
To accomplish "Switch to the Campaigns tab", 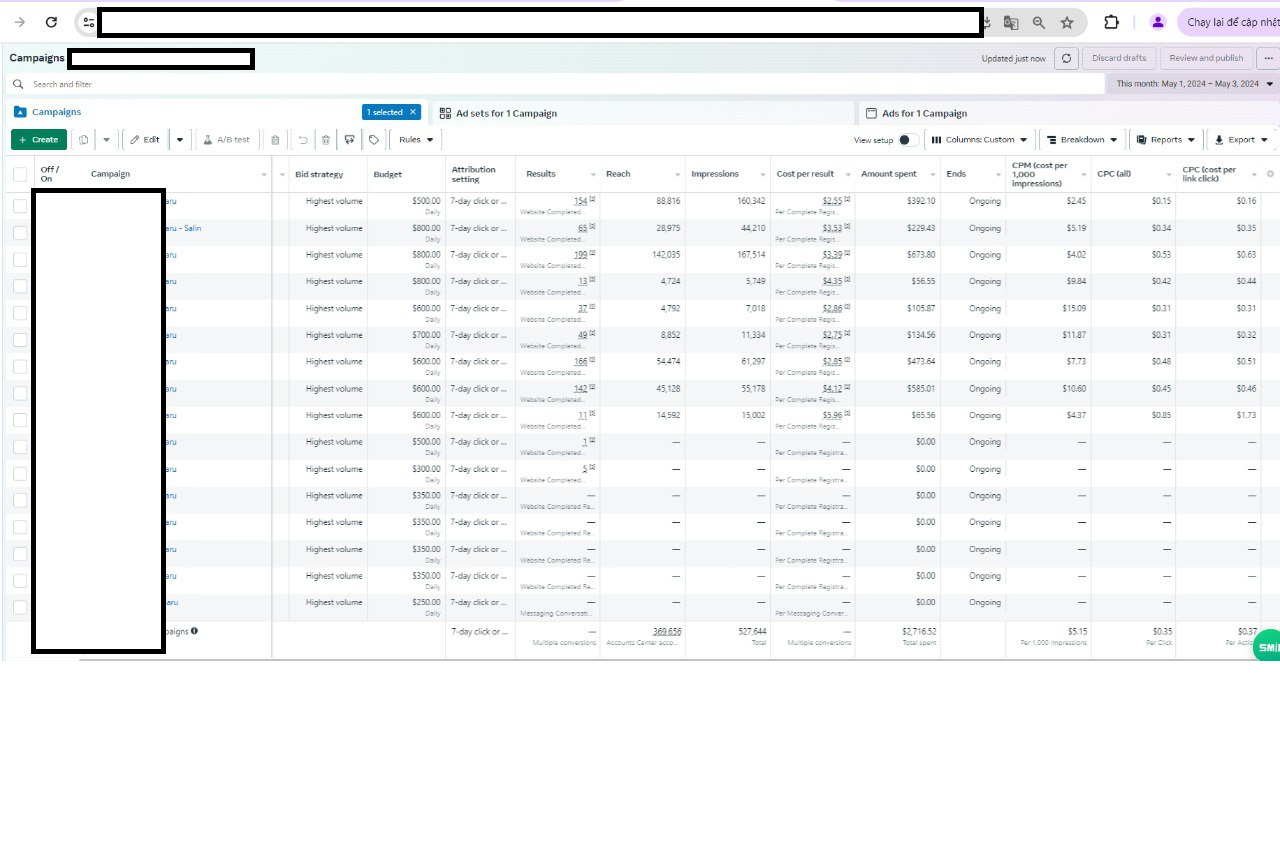I will pos(57,113).
